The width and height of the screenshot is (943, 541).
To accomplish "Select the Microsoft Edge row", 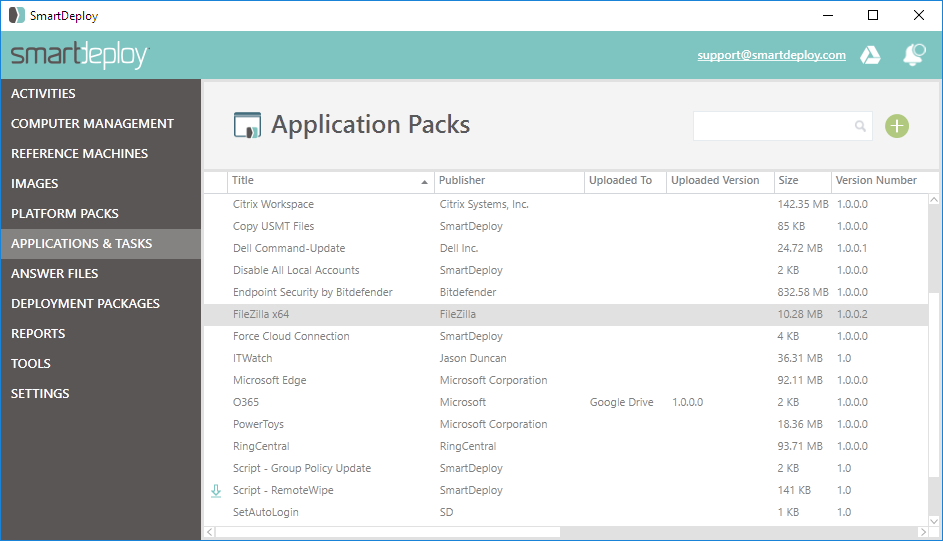I will pos(566,381).
